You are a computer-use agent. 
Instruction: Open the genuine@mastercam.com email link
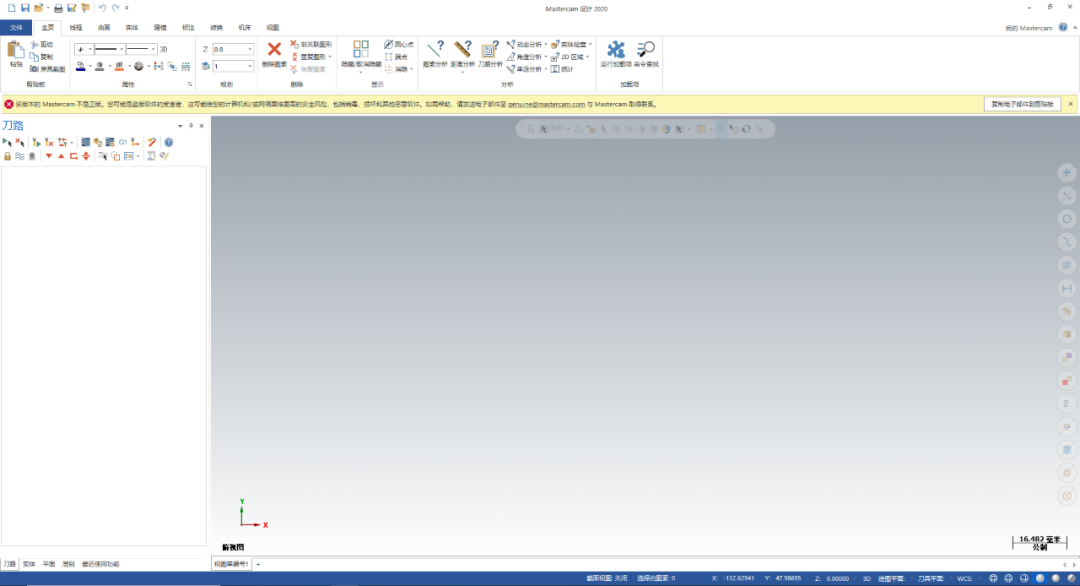[x=546, y=105]
